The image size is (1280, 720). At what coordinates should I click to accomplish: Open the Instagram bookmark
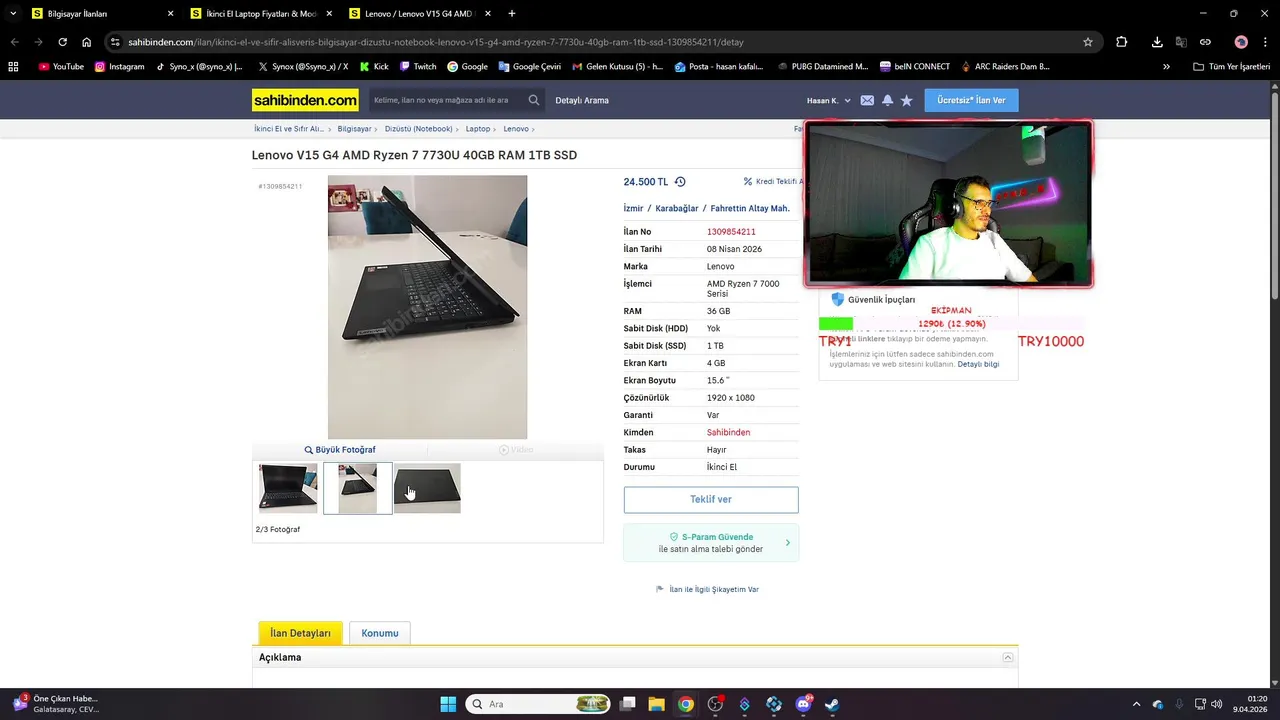pos(119,66)
